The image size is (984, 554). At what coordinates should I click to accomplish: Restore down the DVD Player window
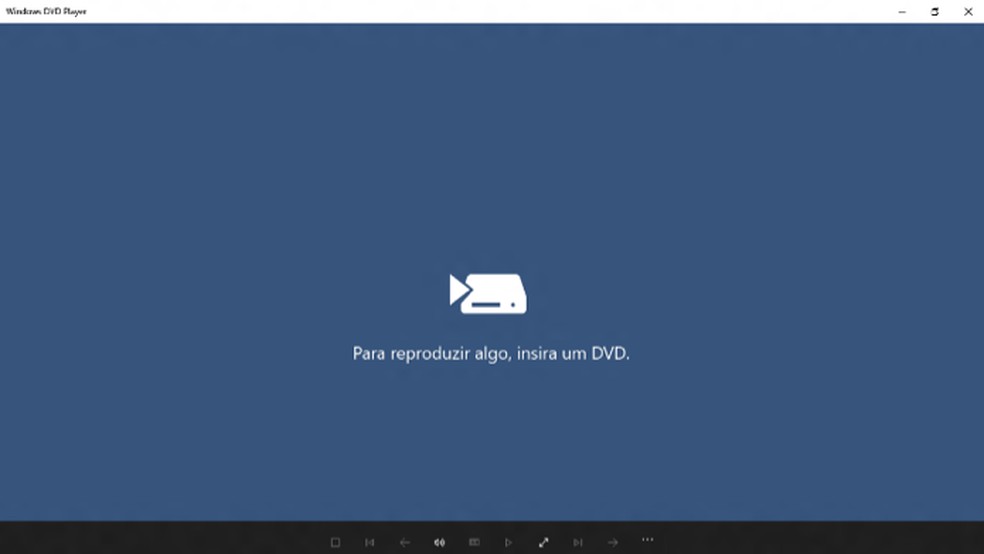coord(934,12)
